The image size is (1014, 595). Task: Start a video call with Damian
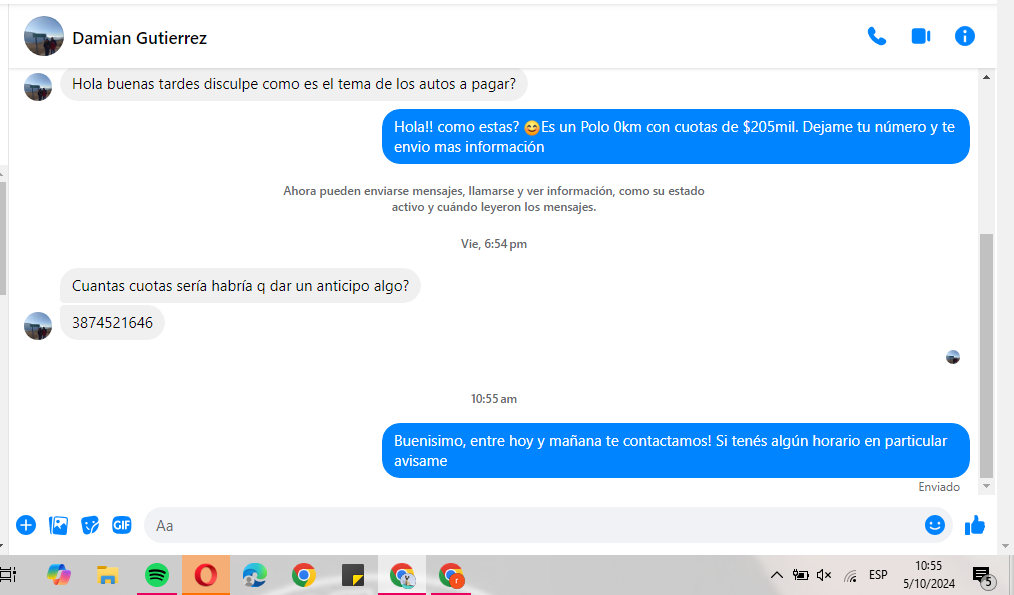click(x=921, y=36)
